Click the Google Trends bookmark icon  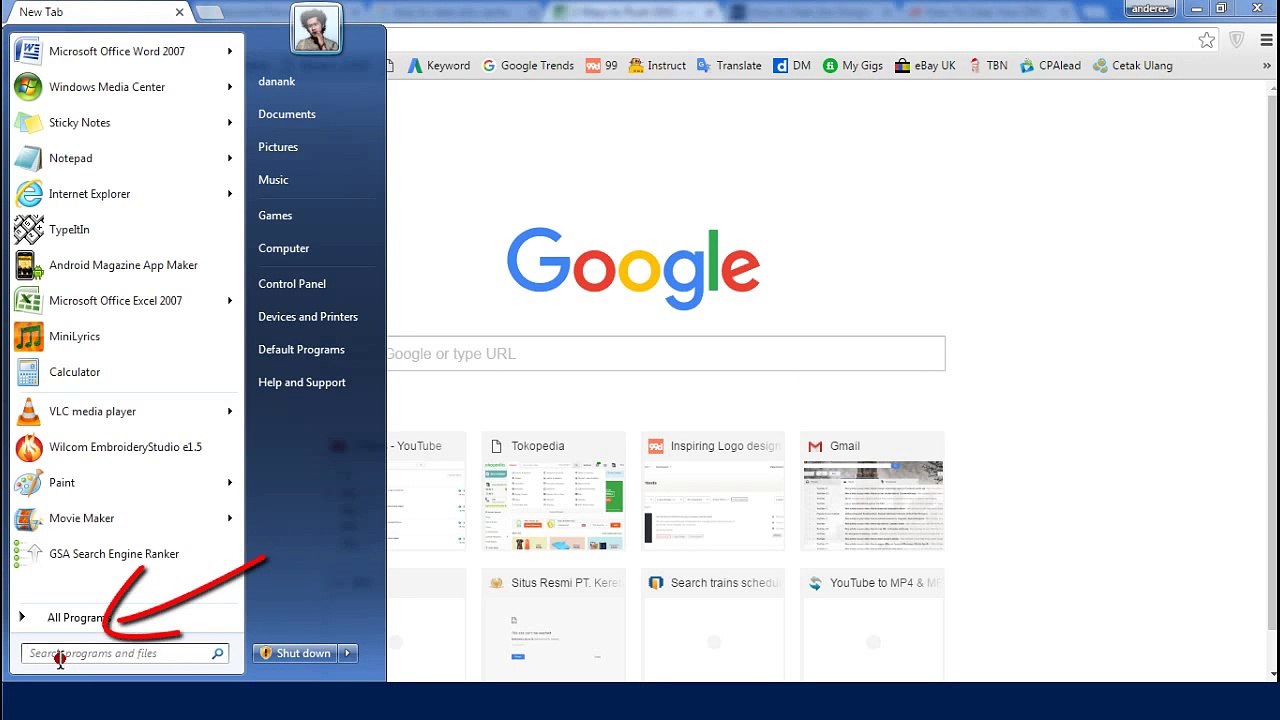click(x=489, y=66)
